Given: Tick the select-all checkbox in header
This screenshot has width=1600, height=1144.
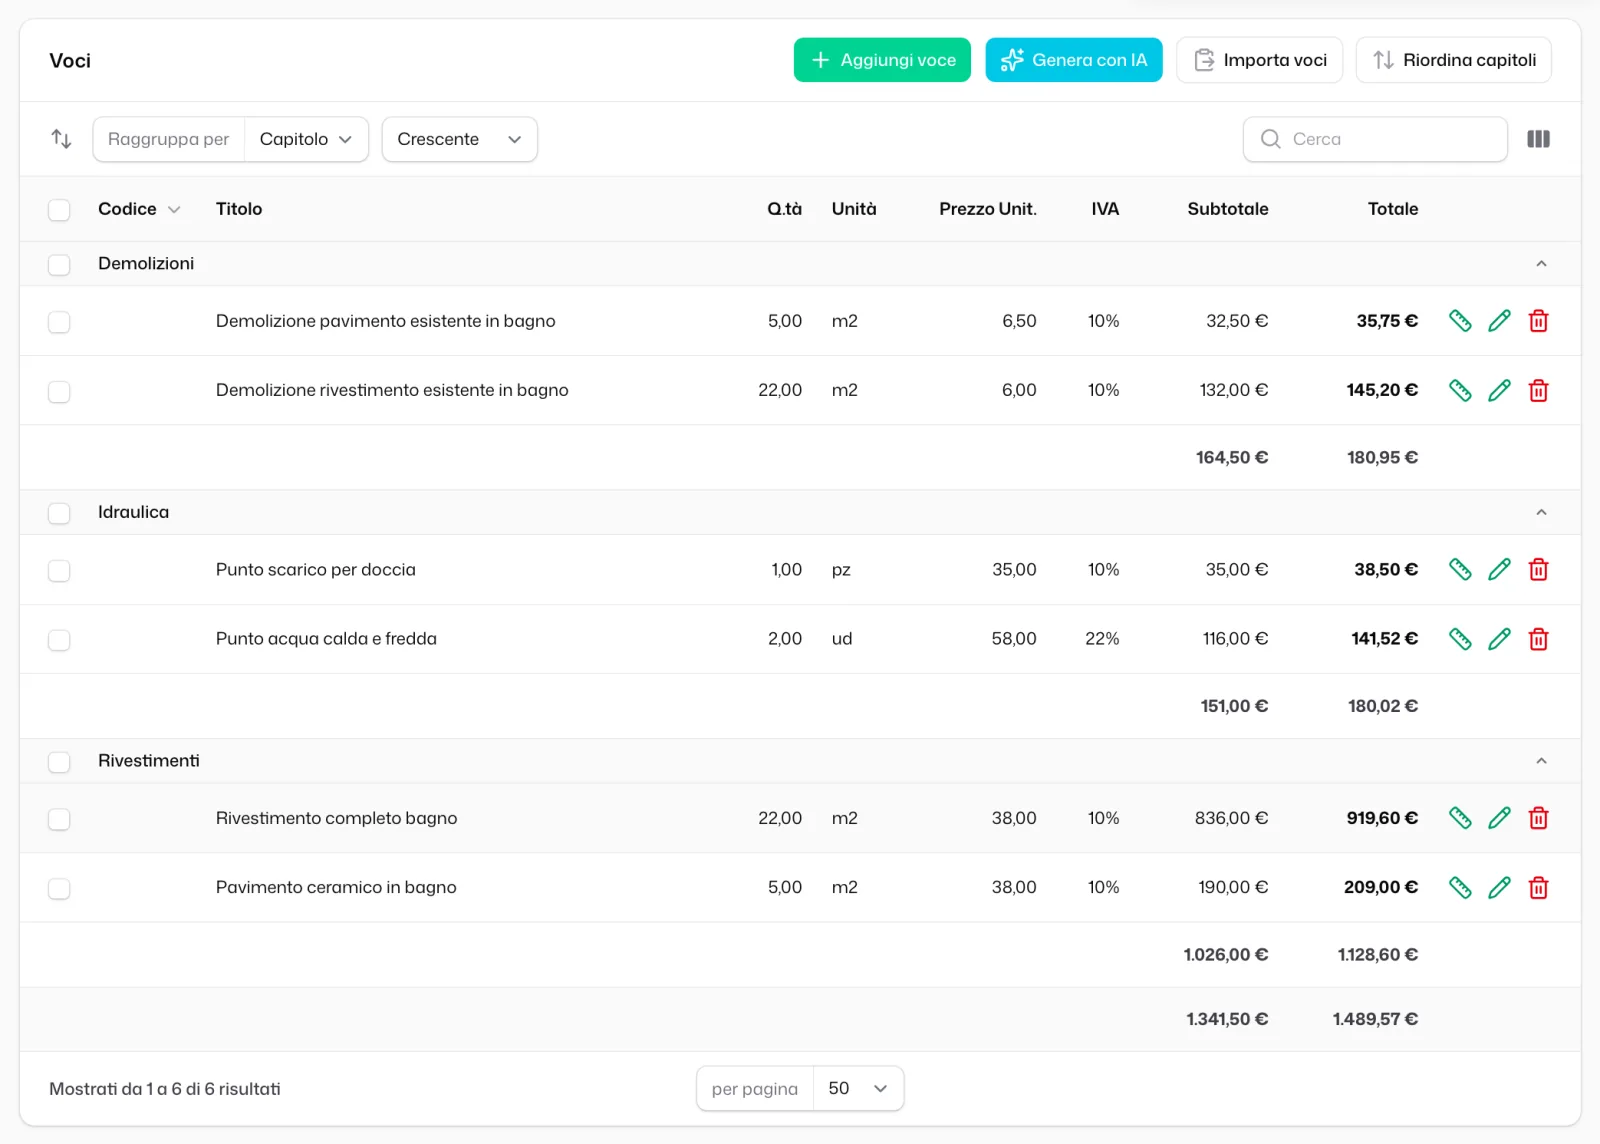Looking at the screenshot, I should (x=59, y=210).
